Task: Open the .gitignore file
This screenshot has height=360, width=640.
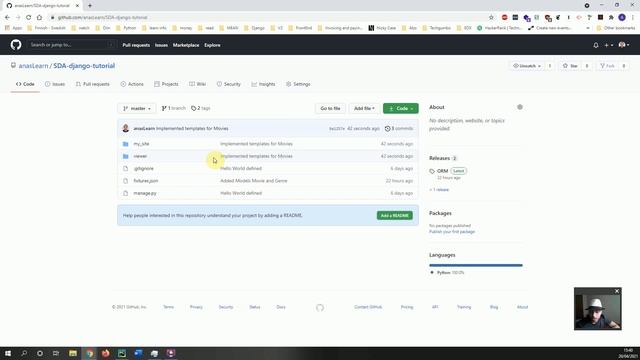Action: 144,169
